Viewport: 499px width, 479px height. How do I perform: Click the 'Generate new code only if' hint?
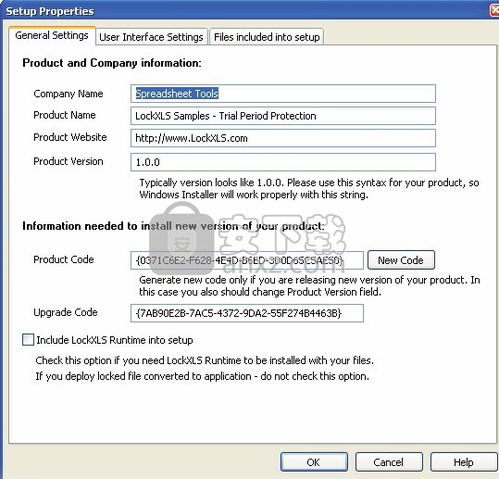(x=310, y=286)
